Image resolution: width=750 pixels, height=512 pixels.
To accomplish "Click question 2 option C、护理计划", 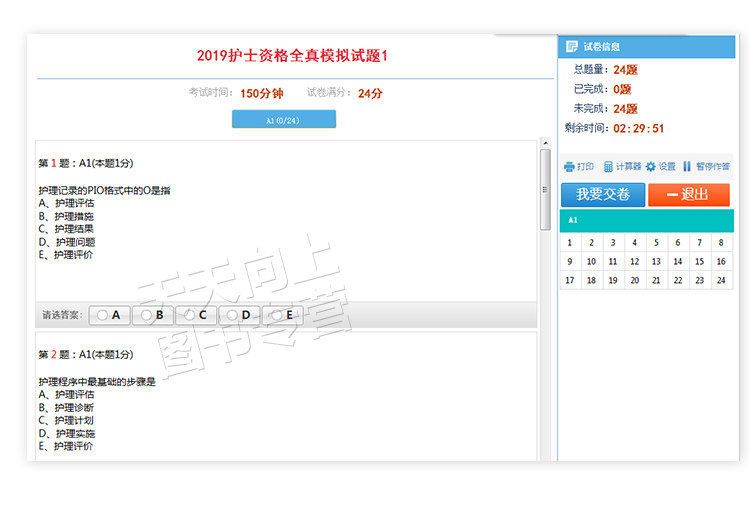I will click(x=66, y=421).
